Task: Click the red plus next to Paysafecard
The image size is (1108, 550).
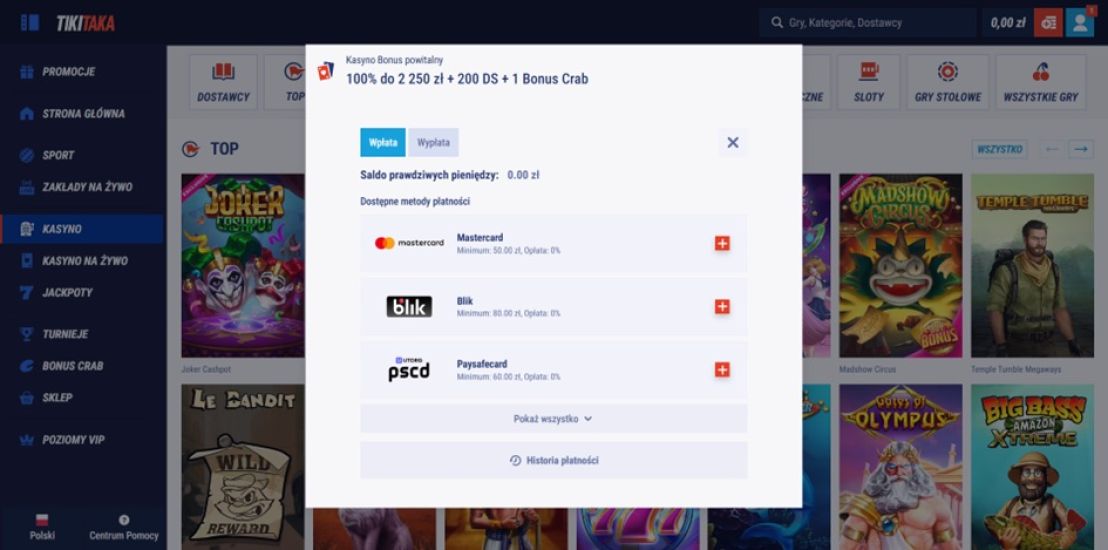Action: [x=722, y=370]
